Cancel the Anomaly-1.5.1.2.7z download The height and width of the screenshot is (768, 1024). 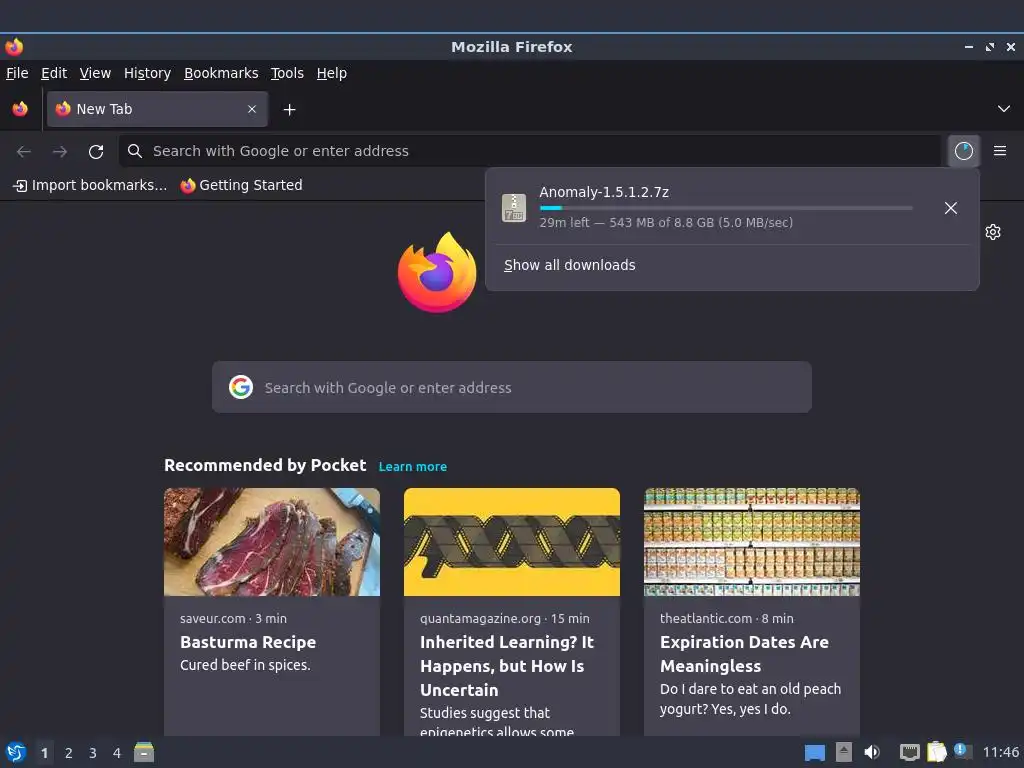click(951, 208)
